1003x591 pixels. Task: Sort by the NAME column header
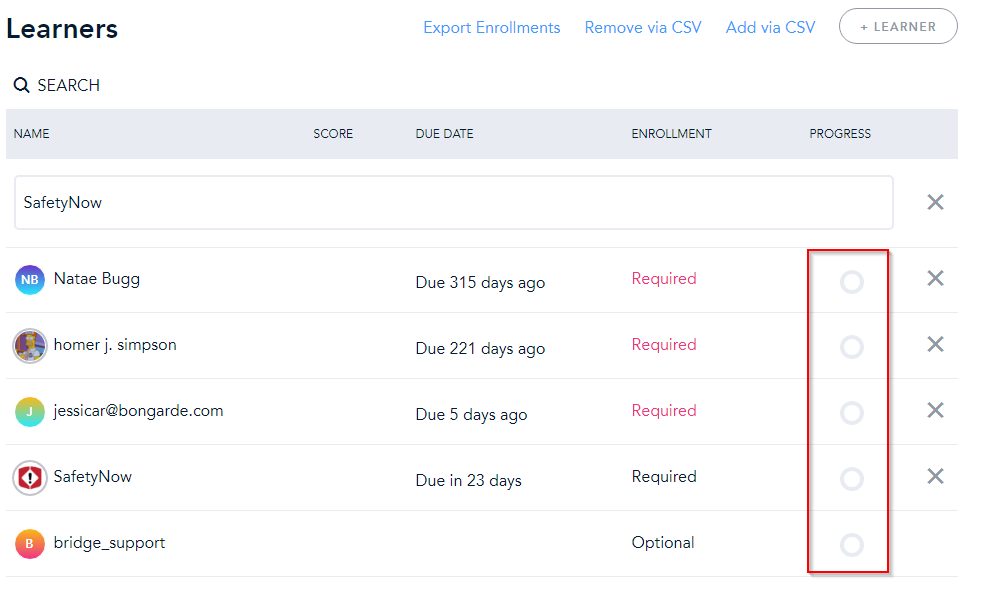pyautogui.click(x=31, y=134)
